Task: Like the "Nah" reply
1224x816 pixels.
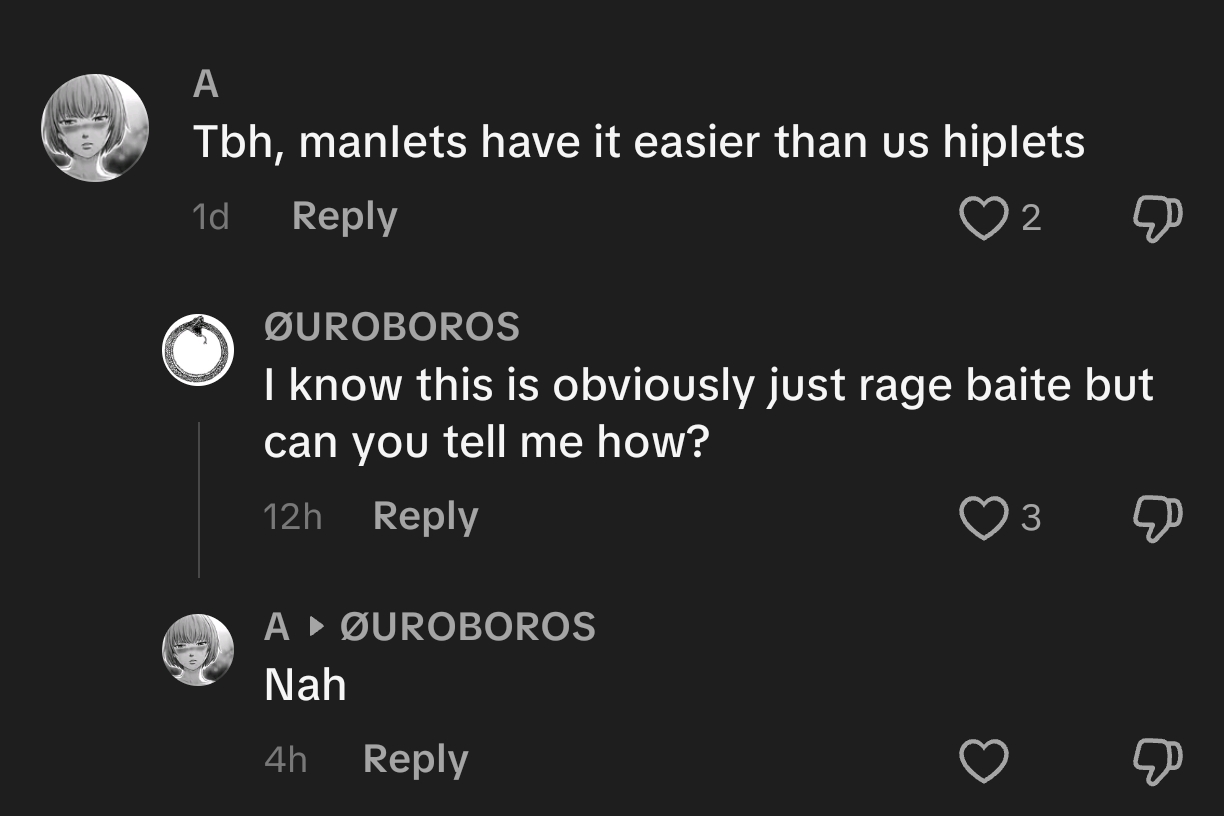Action: tap(984, 761)
